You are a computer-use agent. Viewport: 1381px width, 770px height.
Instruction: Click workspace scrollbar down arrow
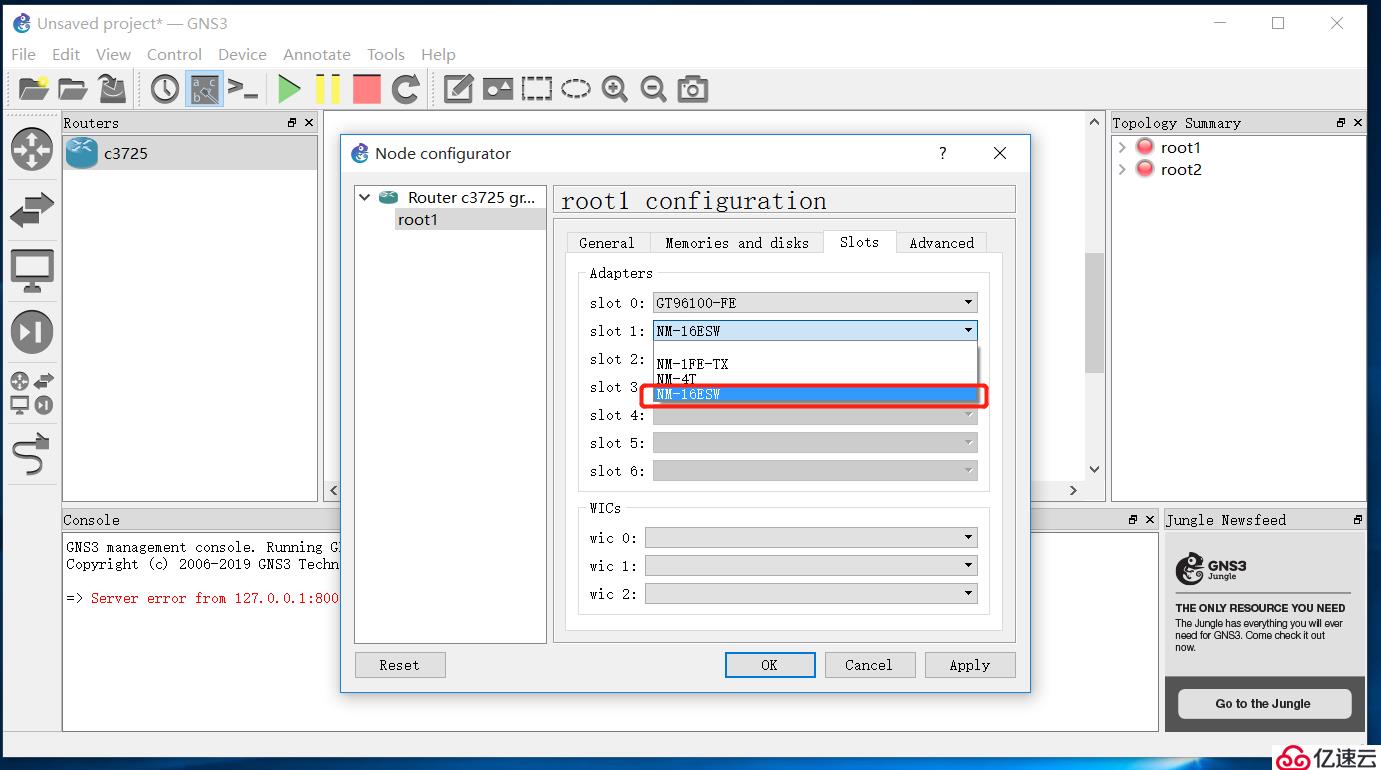pos(1094,469)
